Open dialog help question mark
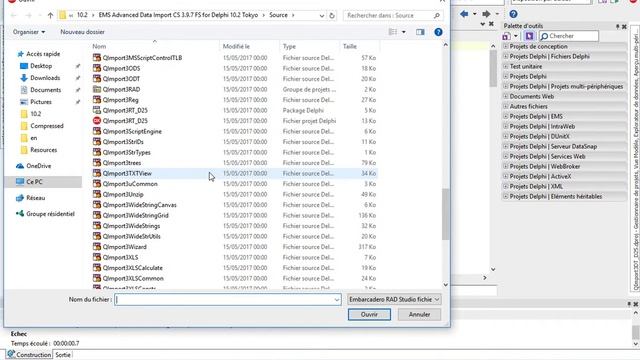 pyautogui.click(x=438, y=32)
